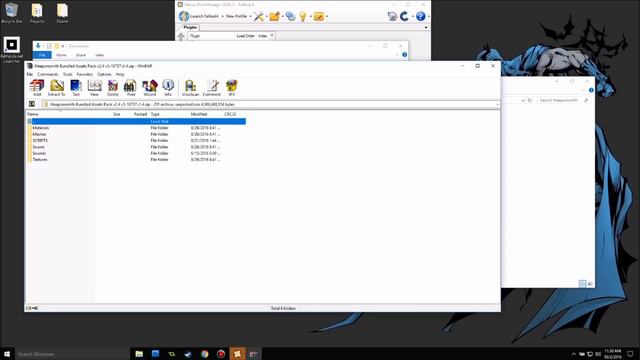Click the Comment toolbar icon in WinRAR
The width and height of the screenshot is (640, 360).
212,87
